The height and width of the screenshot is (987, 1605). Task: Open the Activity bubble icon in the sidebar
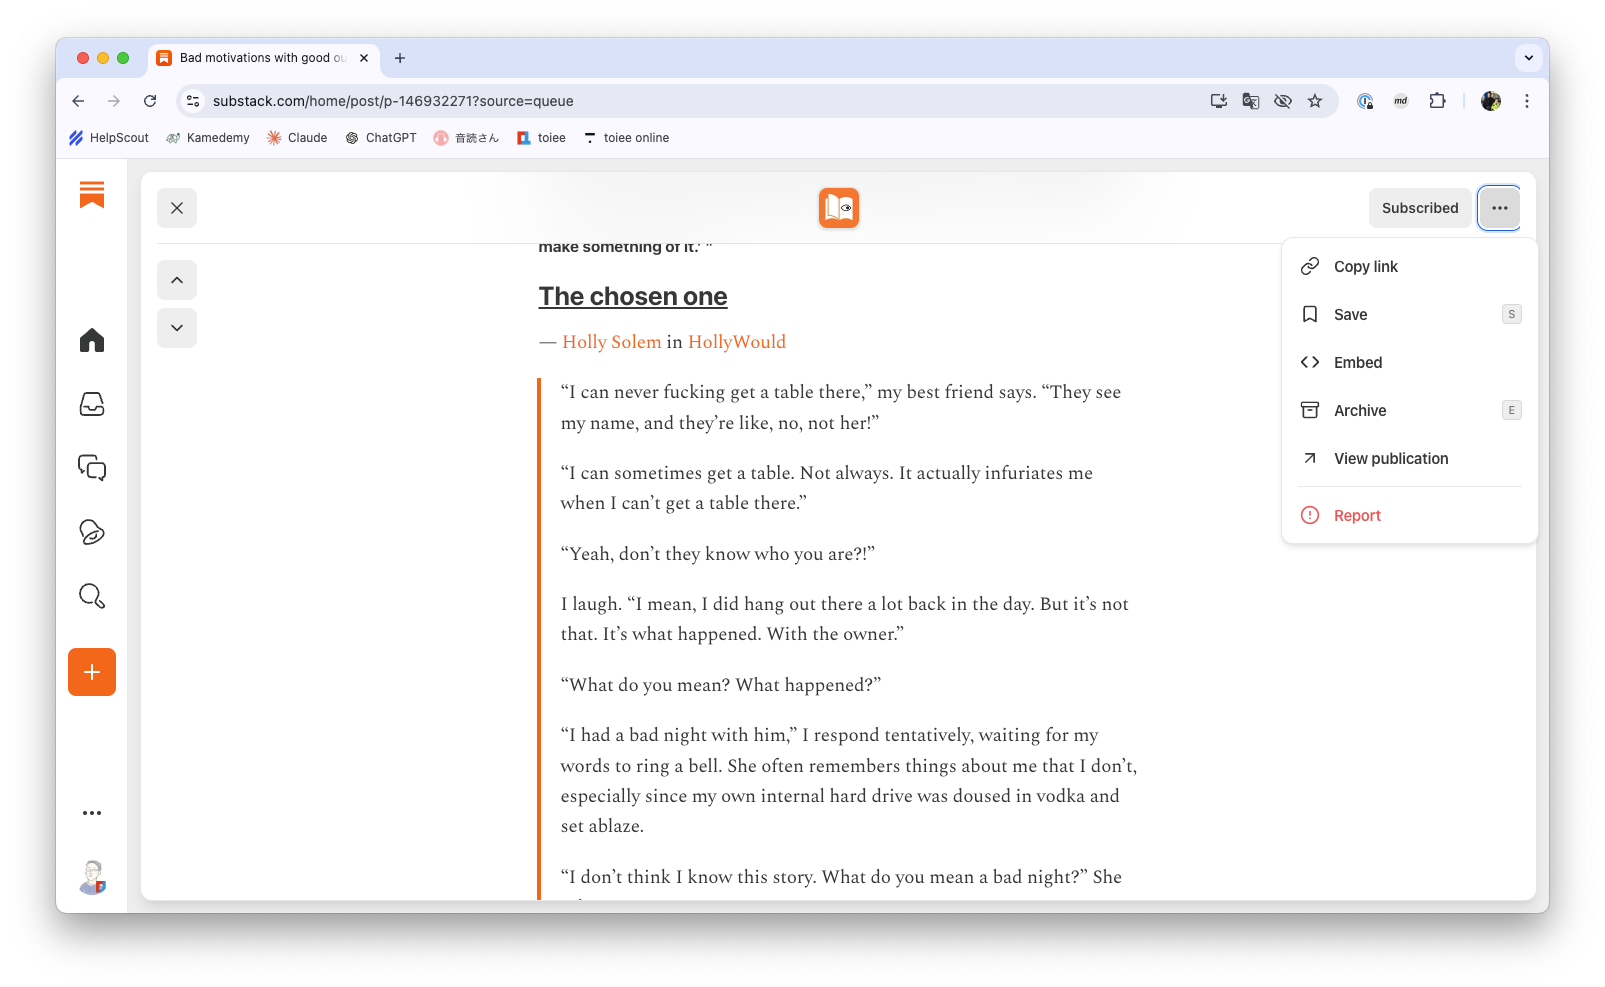(x=92, y=532)
